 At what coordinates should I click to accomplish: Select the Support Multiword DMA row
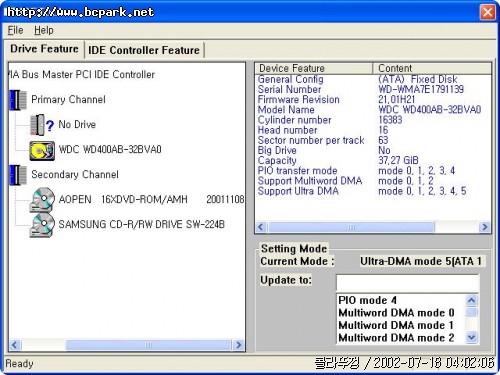(x=373, y=181)
